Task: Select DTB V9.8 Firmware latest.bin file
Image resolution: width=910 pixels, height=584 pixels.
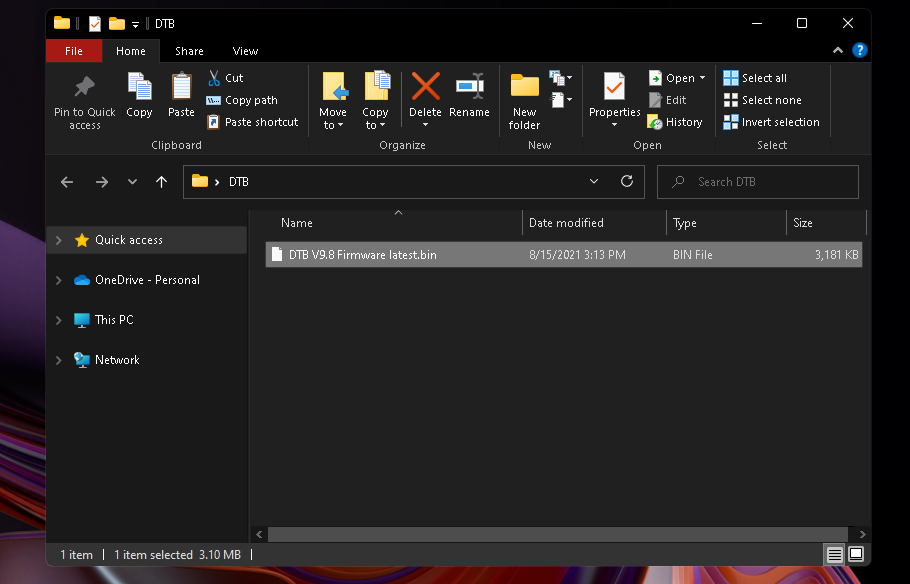Action: pyautogui.click(x=564, y=255)
